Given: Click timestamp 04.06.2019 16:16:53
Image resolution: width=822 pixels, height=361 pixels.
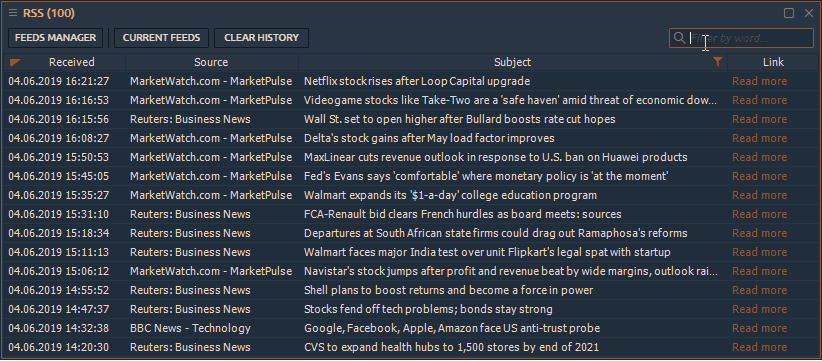Looking at the screenshot, I should [x=59, y=100].
